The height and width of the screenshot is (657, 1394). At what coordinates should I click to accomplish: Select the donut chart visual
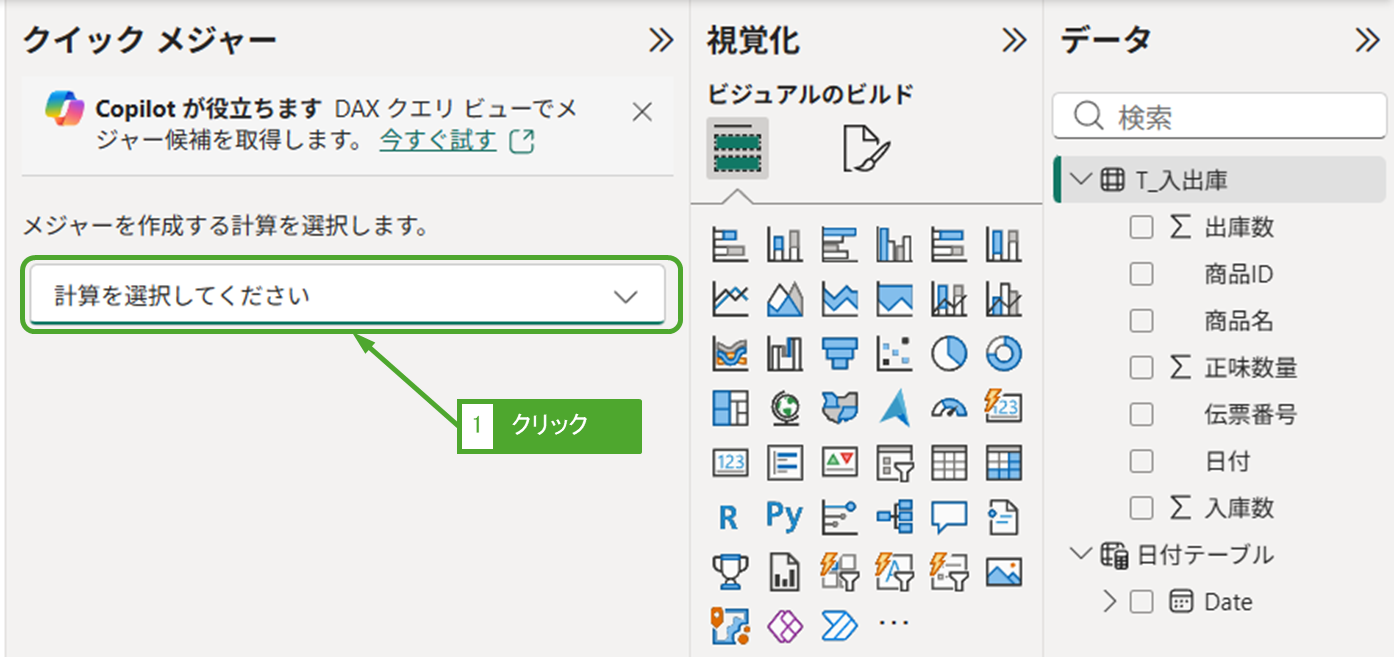pos(1003,352)
